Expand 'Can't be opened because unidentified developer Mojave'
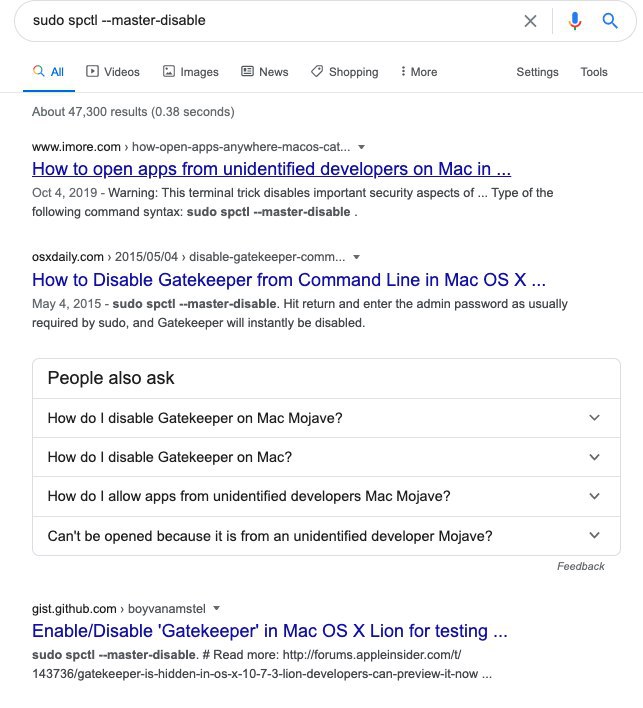Image resolution: width=643 pixels, height=708 pixels. [x=326, y=536]
